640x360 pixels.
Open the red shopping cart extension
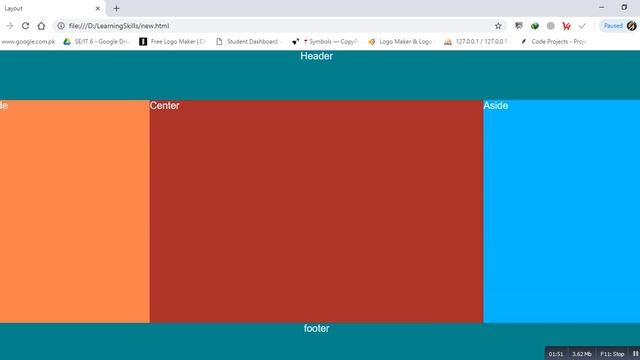point(567,26)
